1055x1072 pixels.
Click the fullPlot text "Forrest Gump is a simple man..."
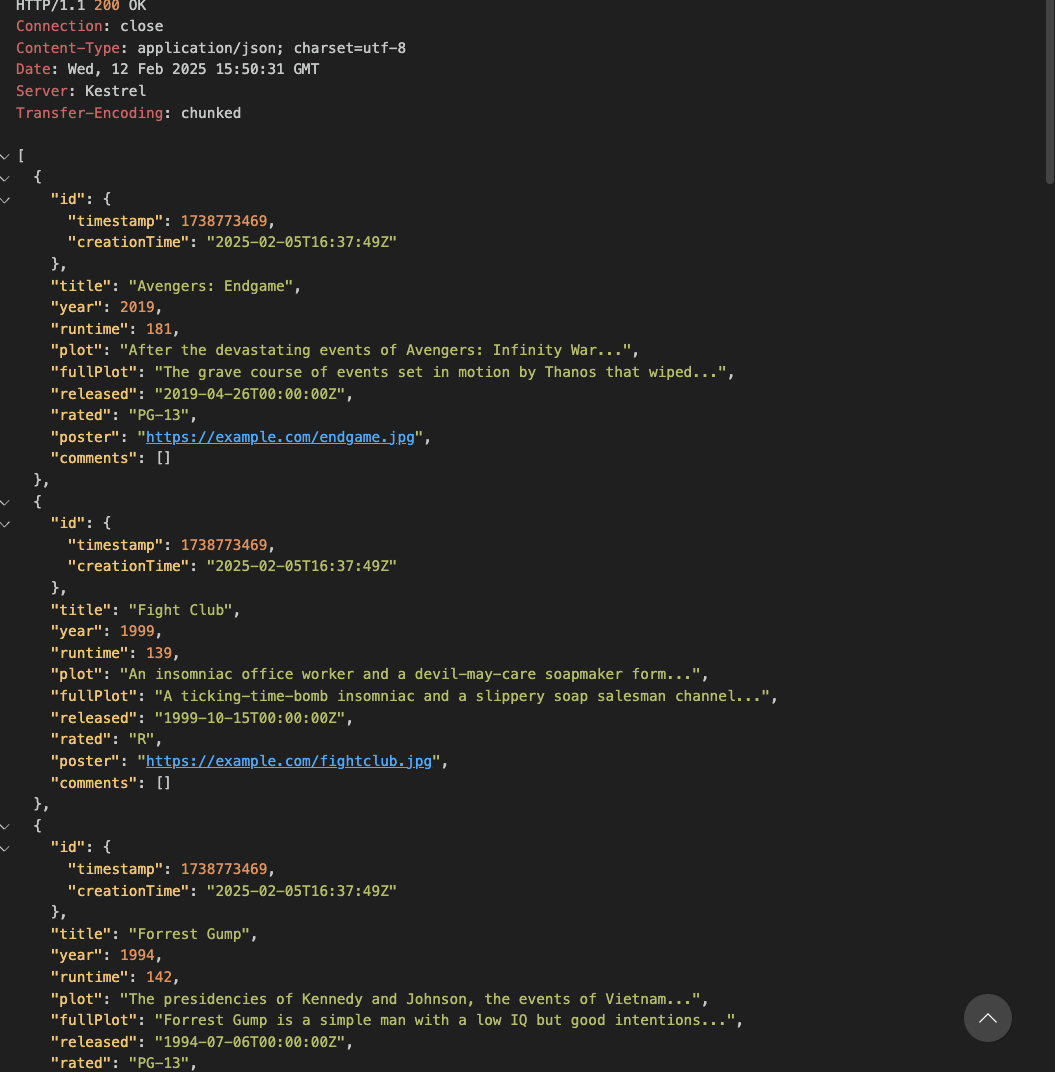pos(445,1020)
